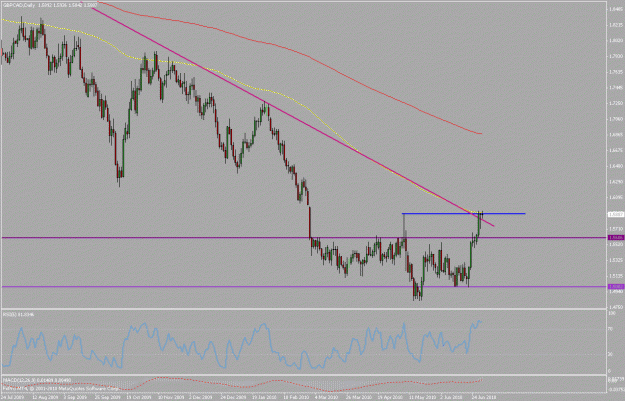Click the light purple price tag on axis
Image resolution: width=625 pixels, height=401 pixels.
click(615, 287)
